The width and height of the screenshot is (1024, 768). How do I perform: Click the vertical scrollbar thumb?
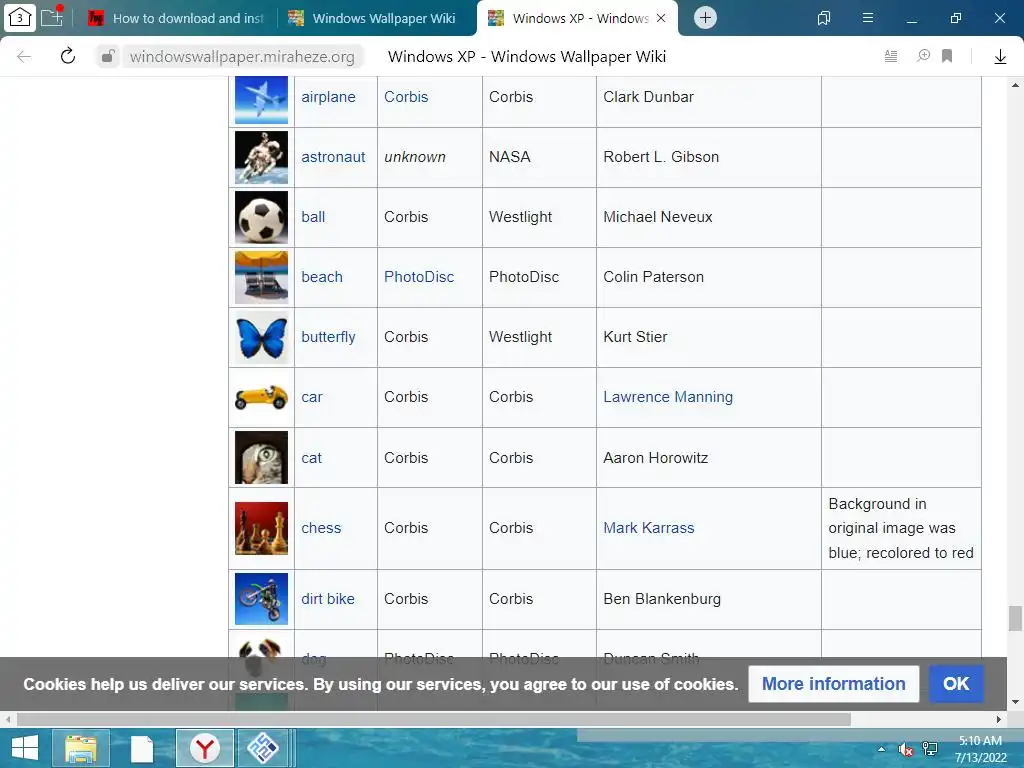(1015, 618)
